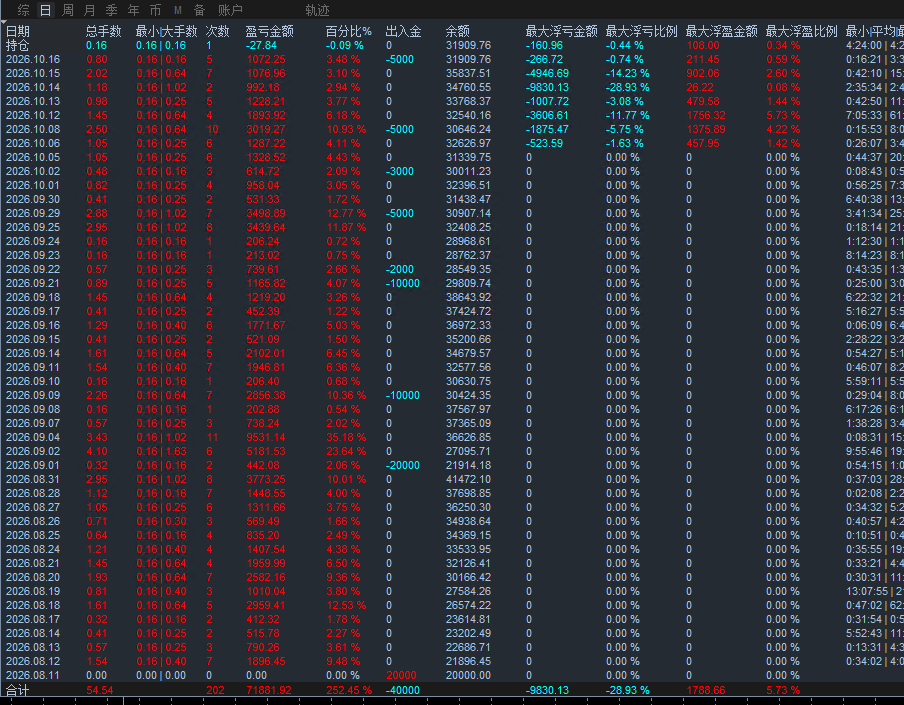Click the 最大浮亏金额 column header

pos(562,31)
